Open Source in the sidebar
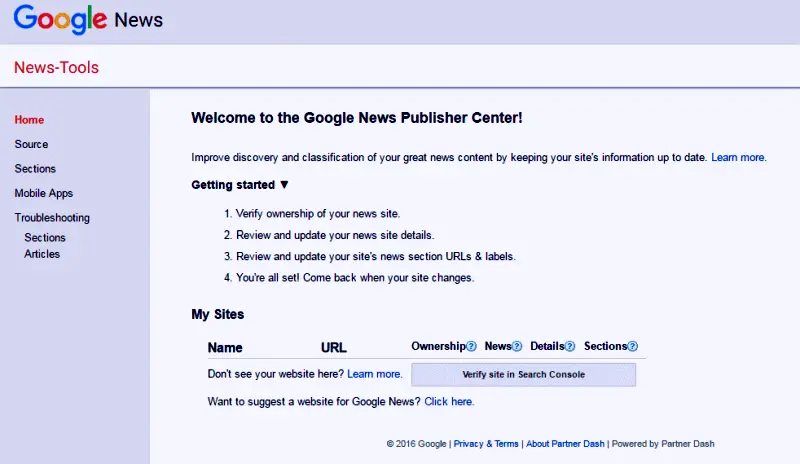800x464 pixels. [31, 144]
